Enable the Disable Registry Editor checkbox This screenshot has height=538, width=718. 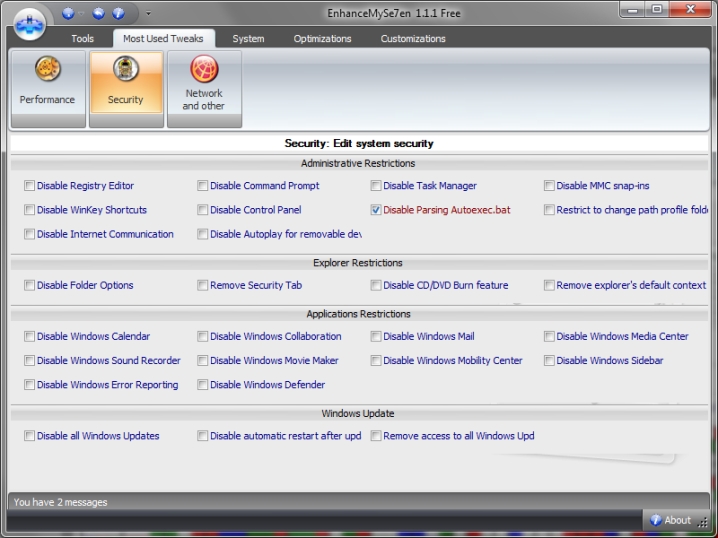tap(29, 186)
